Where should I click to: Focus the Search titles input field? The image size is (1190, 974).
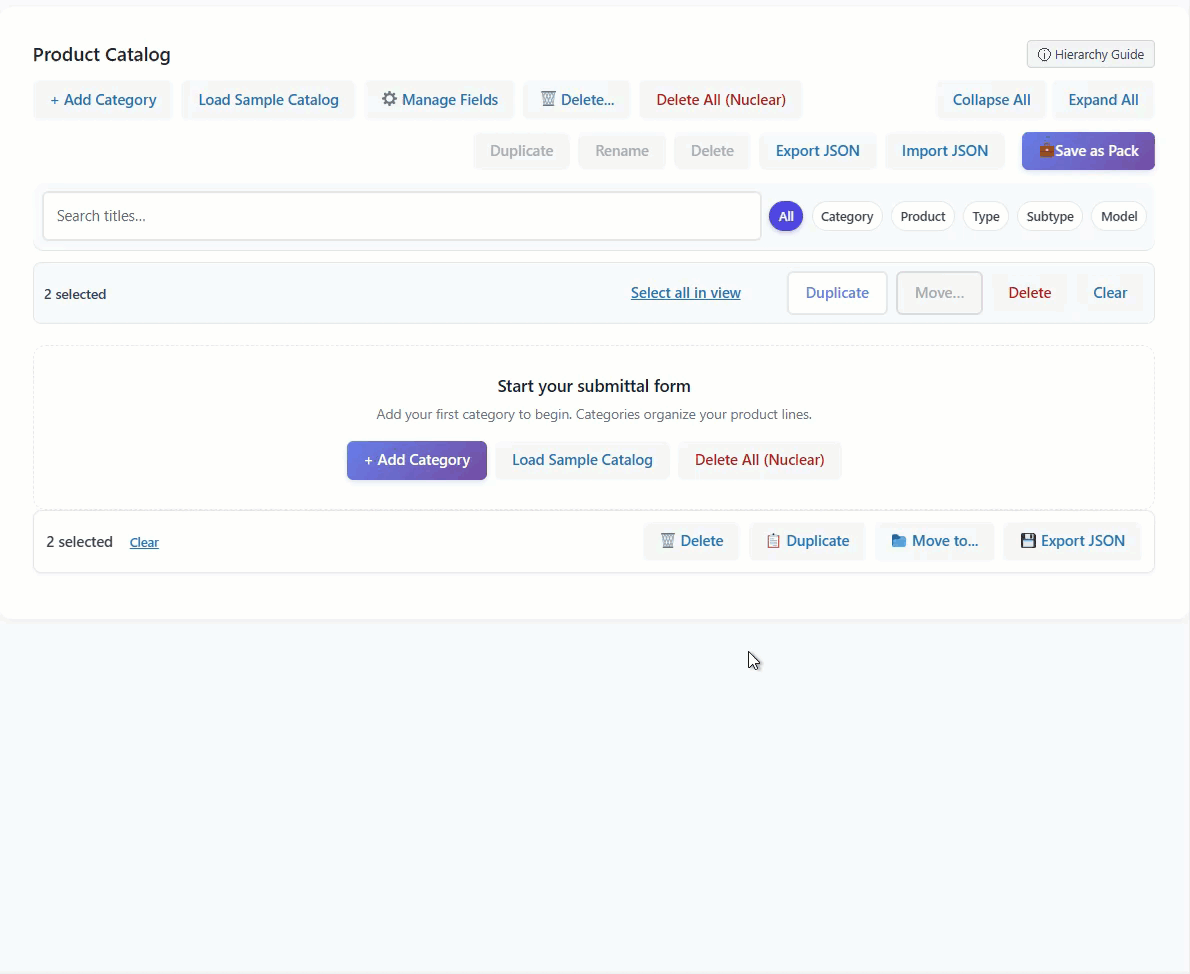pos(401,216)
